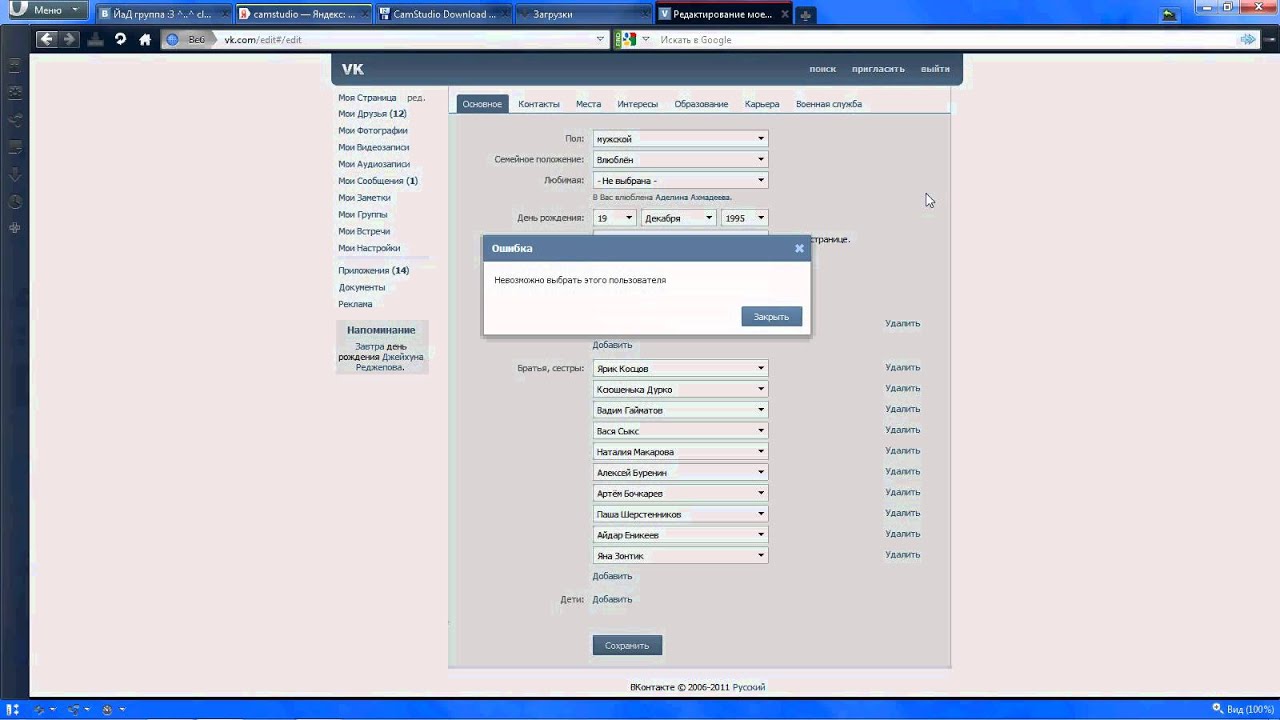This screenshot has height=720, width=1280.
Task: Open the Образование profile tab
Action: click(701, 104)
